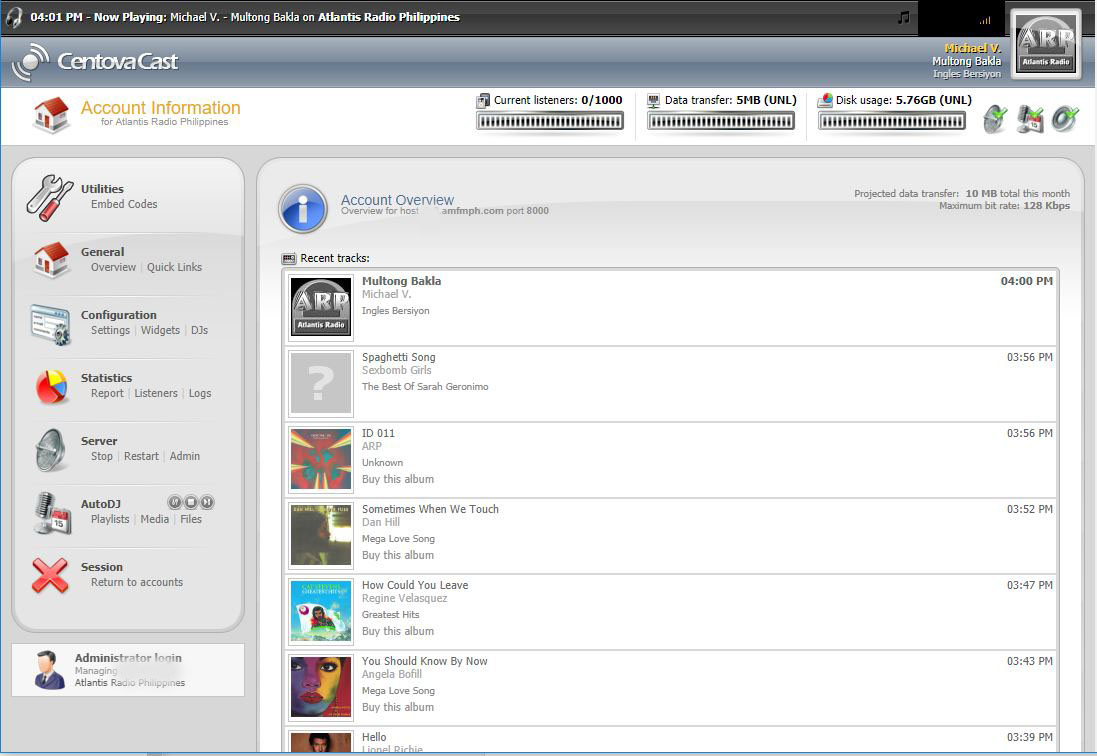
Task: Click the You Should Know By Now album cover
Action: [x=321, y=687]
